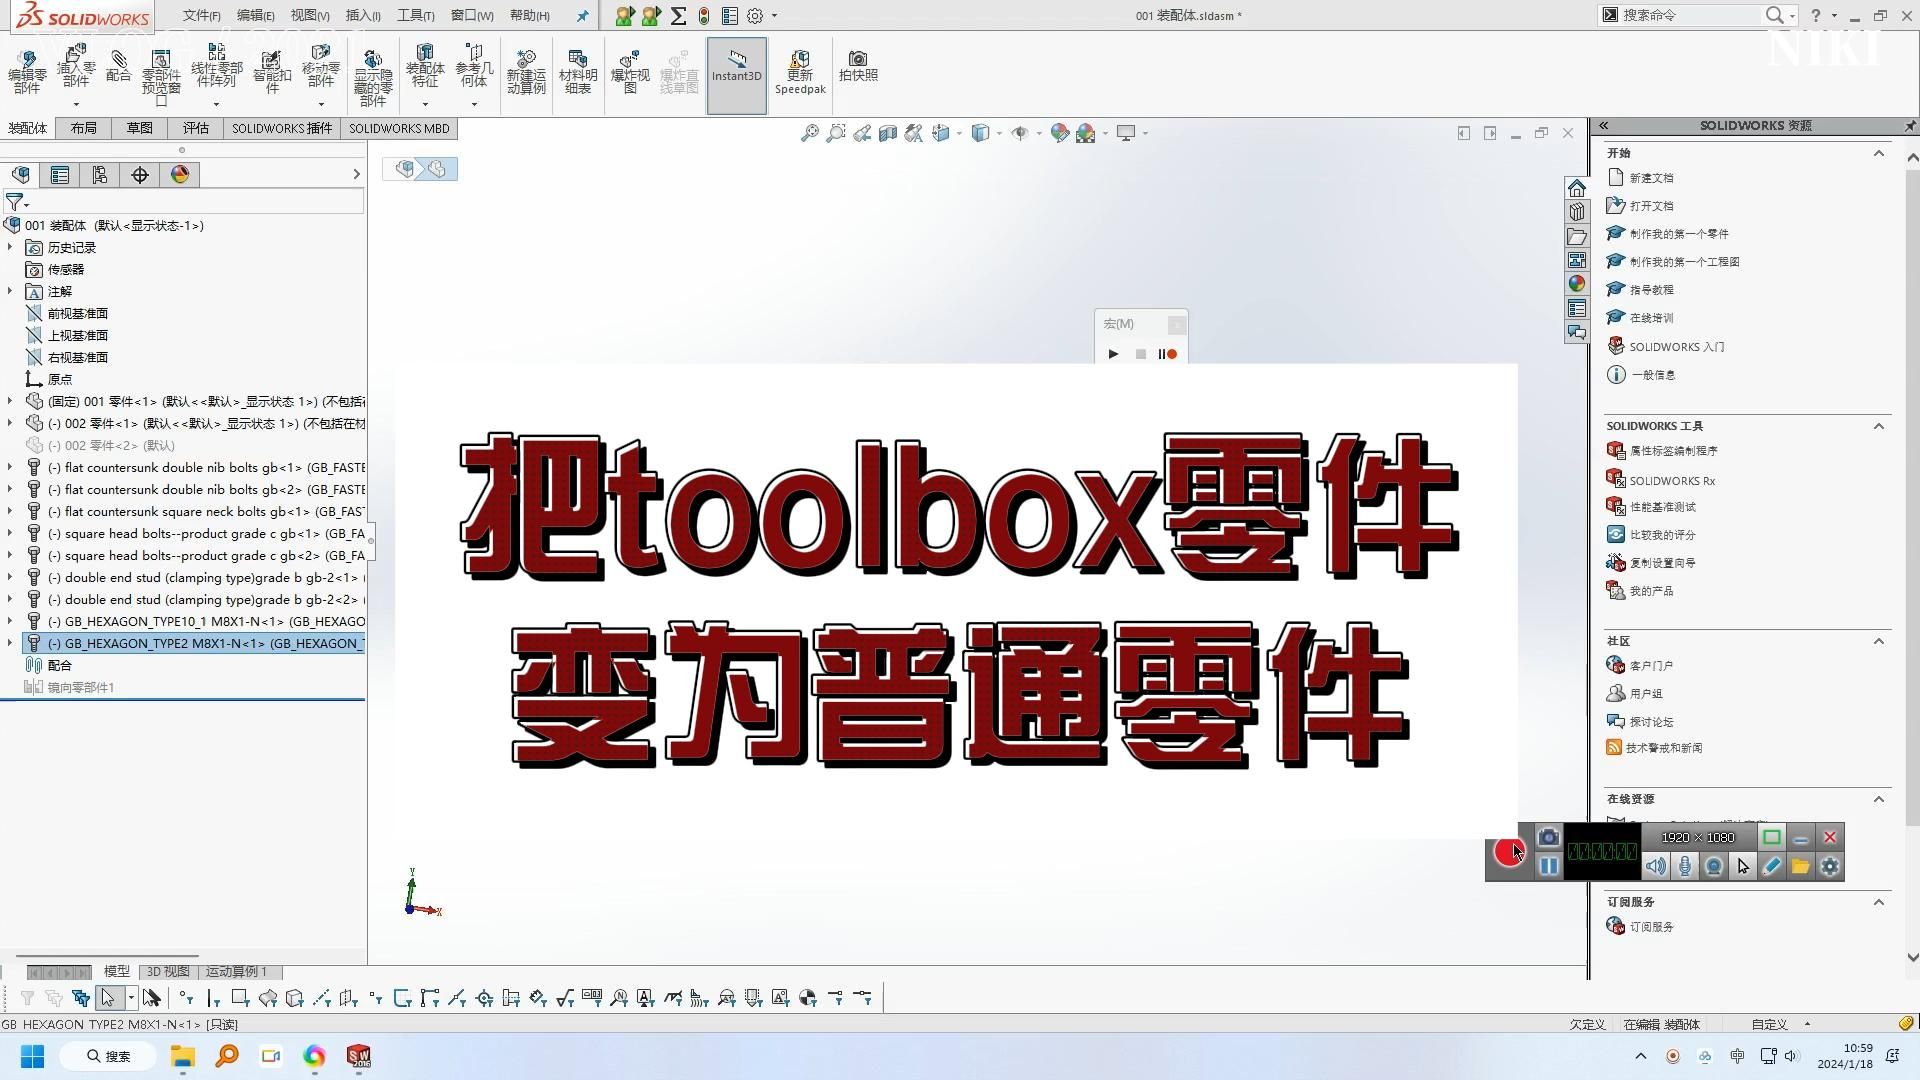Viewport: 1920px width, 1080px height.
Task: Switch to 运动算例 1 tab
Action: click(x=237, y=971)
